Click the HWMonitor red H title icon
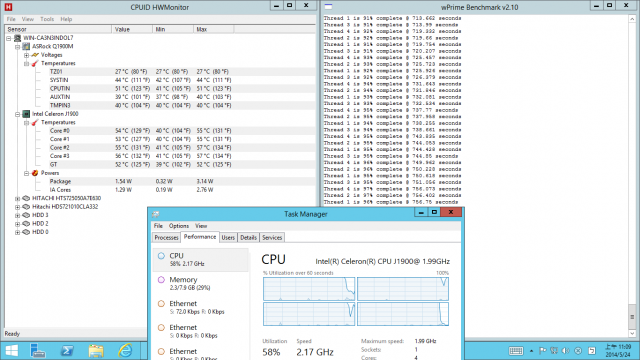The image size is (640, 360). (8, 7)
